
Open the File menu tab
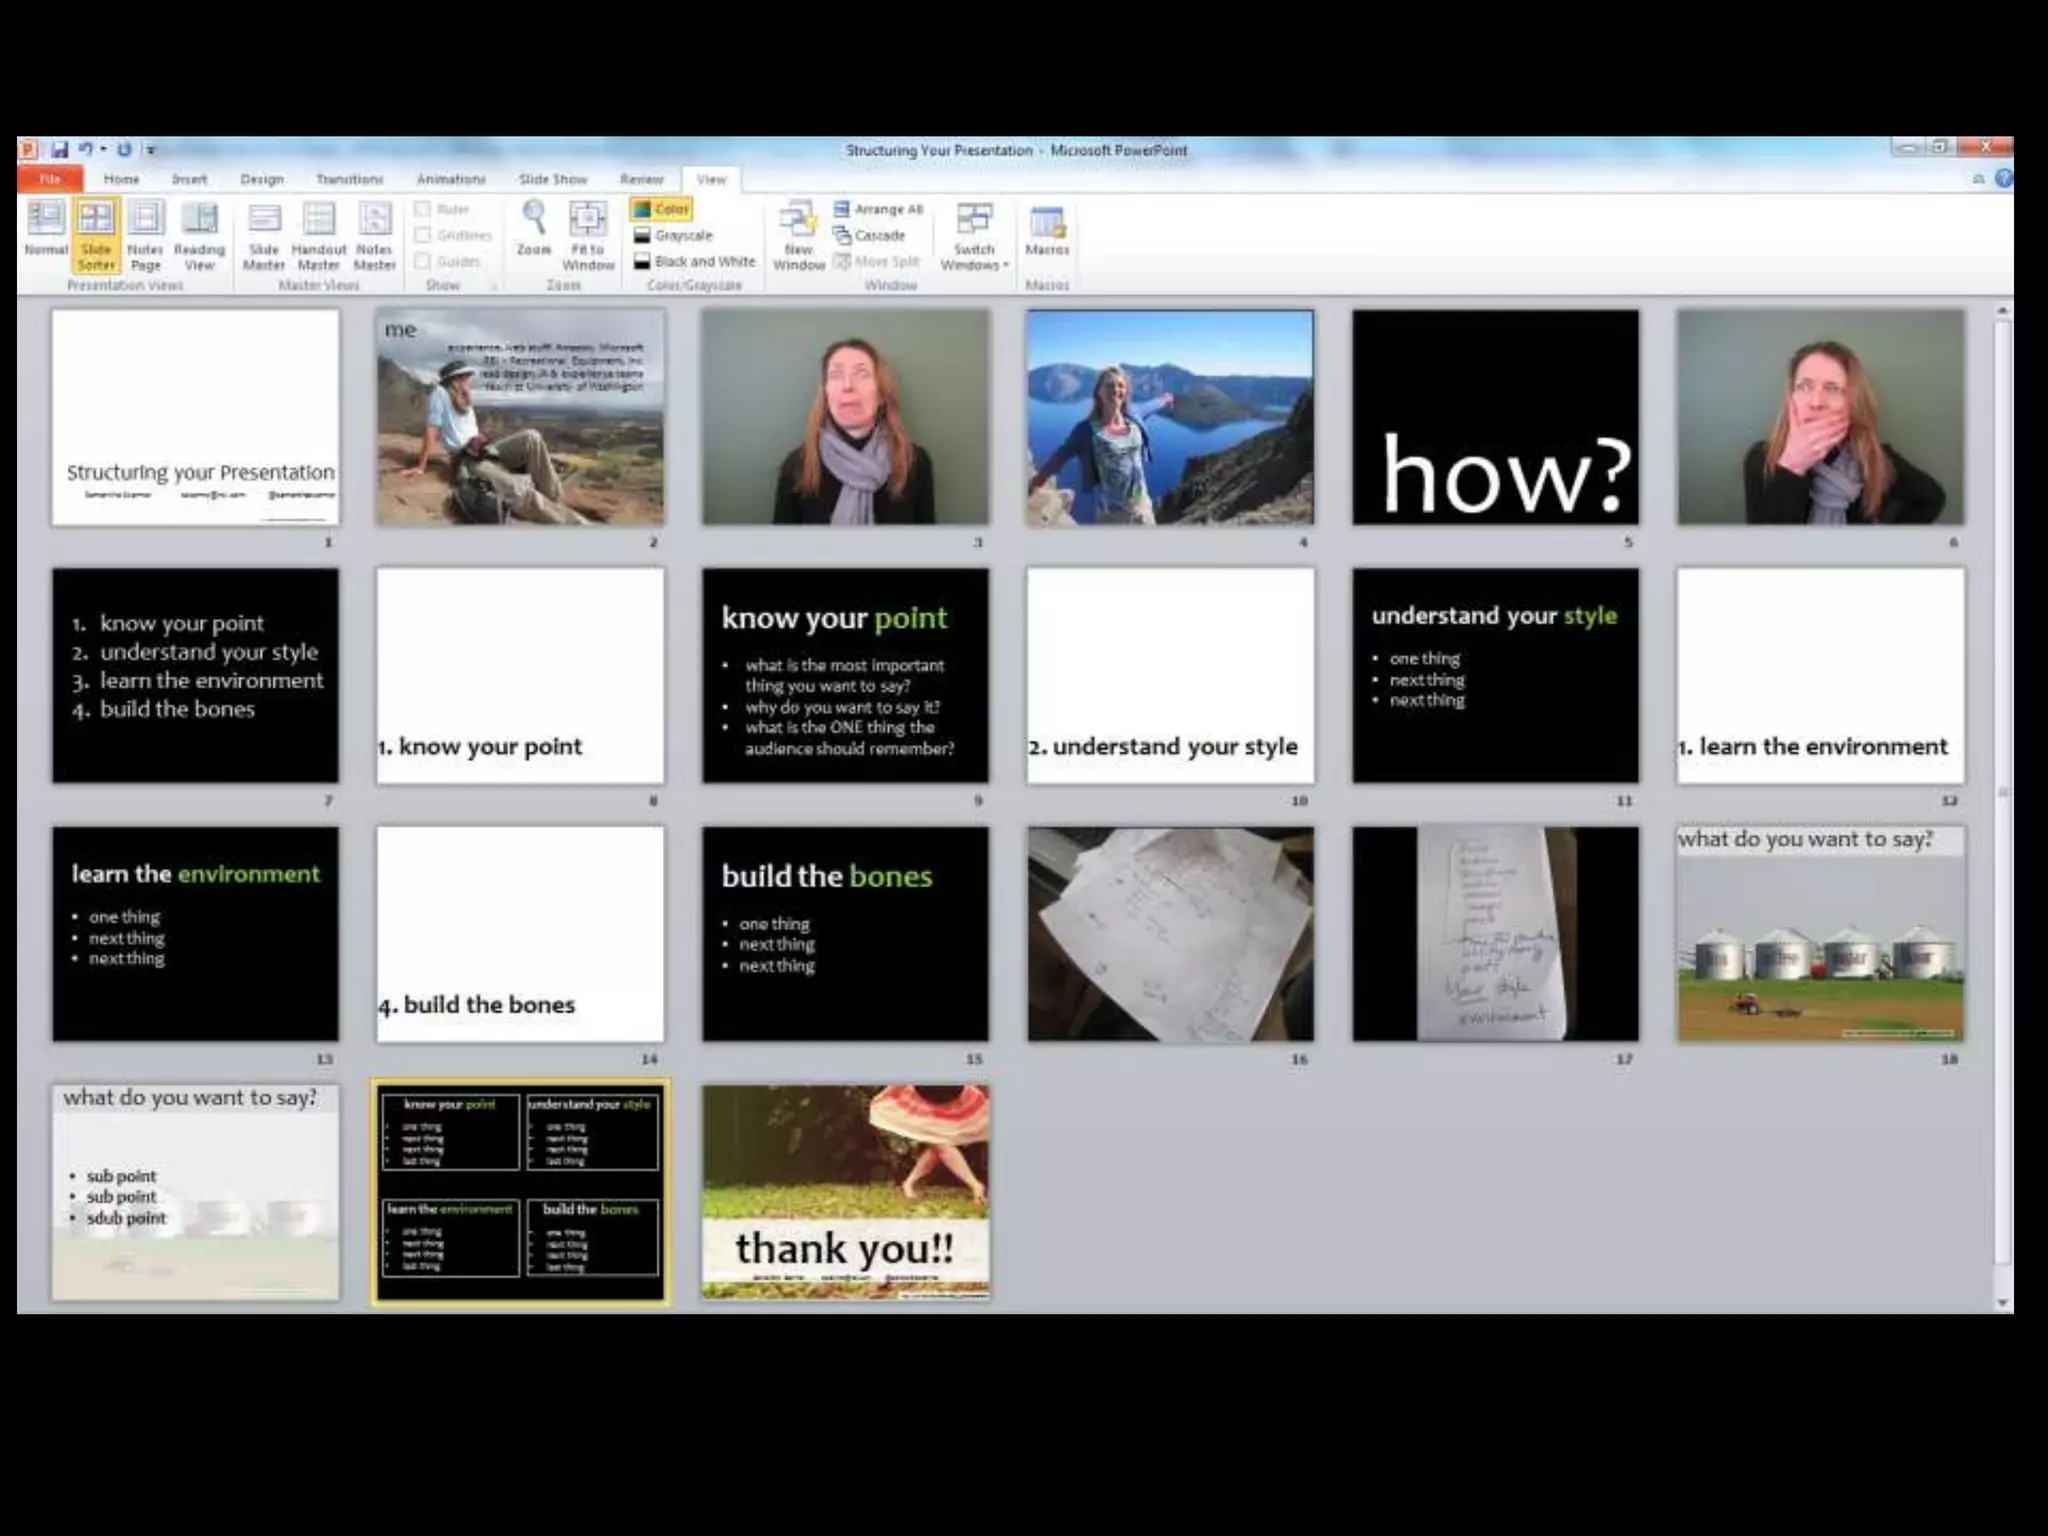[x=50, y=179]
